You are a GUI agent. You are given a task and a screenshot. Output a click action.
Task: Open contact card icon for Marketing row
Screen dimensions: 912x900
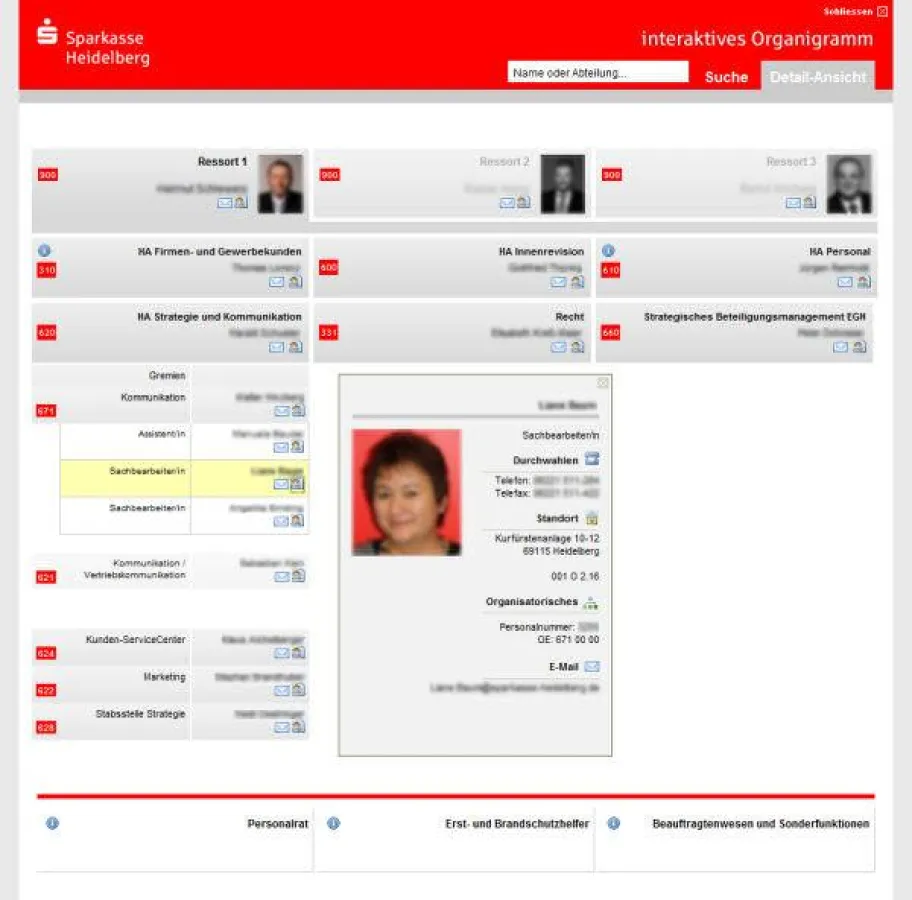(x=297, y=691)
